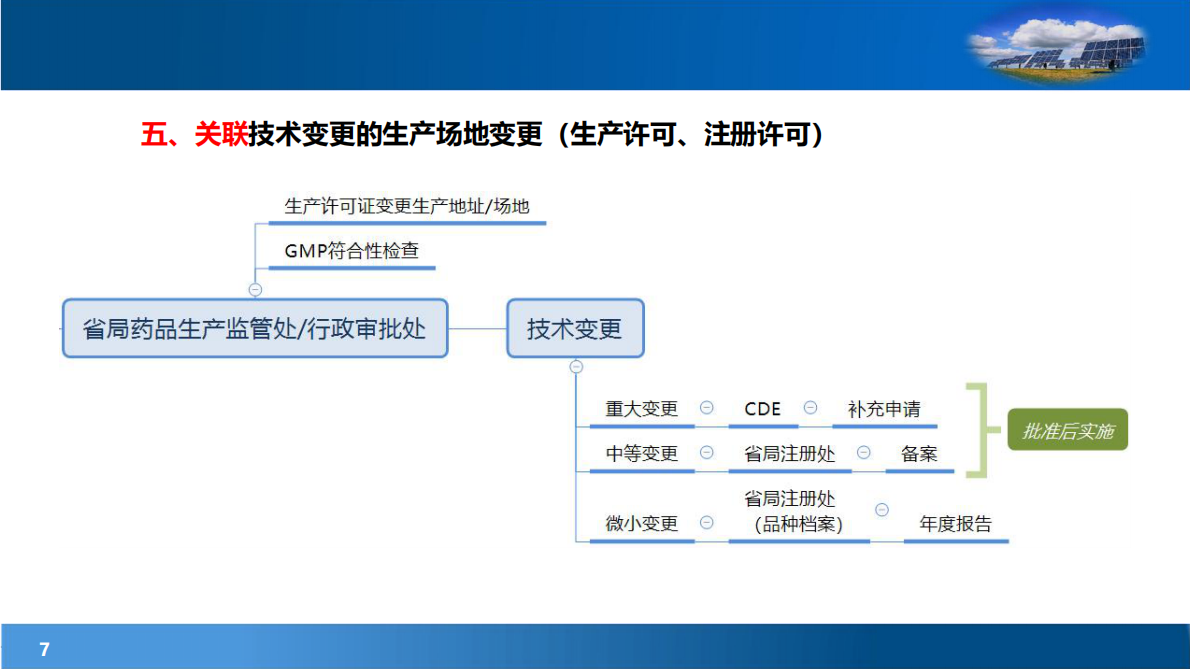Viewport: 1190px width, 669px height.
Task: Select the CDE node
Action: click(x=763, y=409)
